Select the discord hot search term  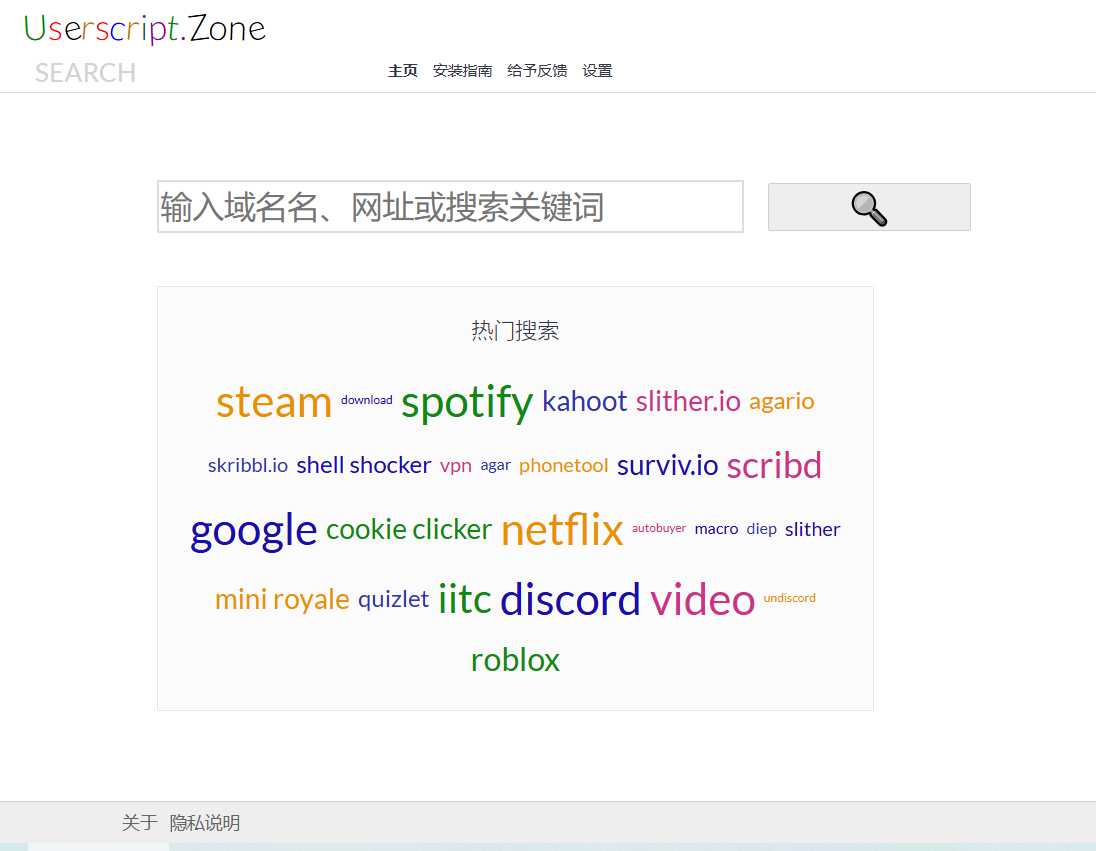tap(570, 599)
